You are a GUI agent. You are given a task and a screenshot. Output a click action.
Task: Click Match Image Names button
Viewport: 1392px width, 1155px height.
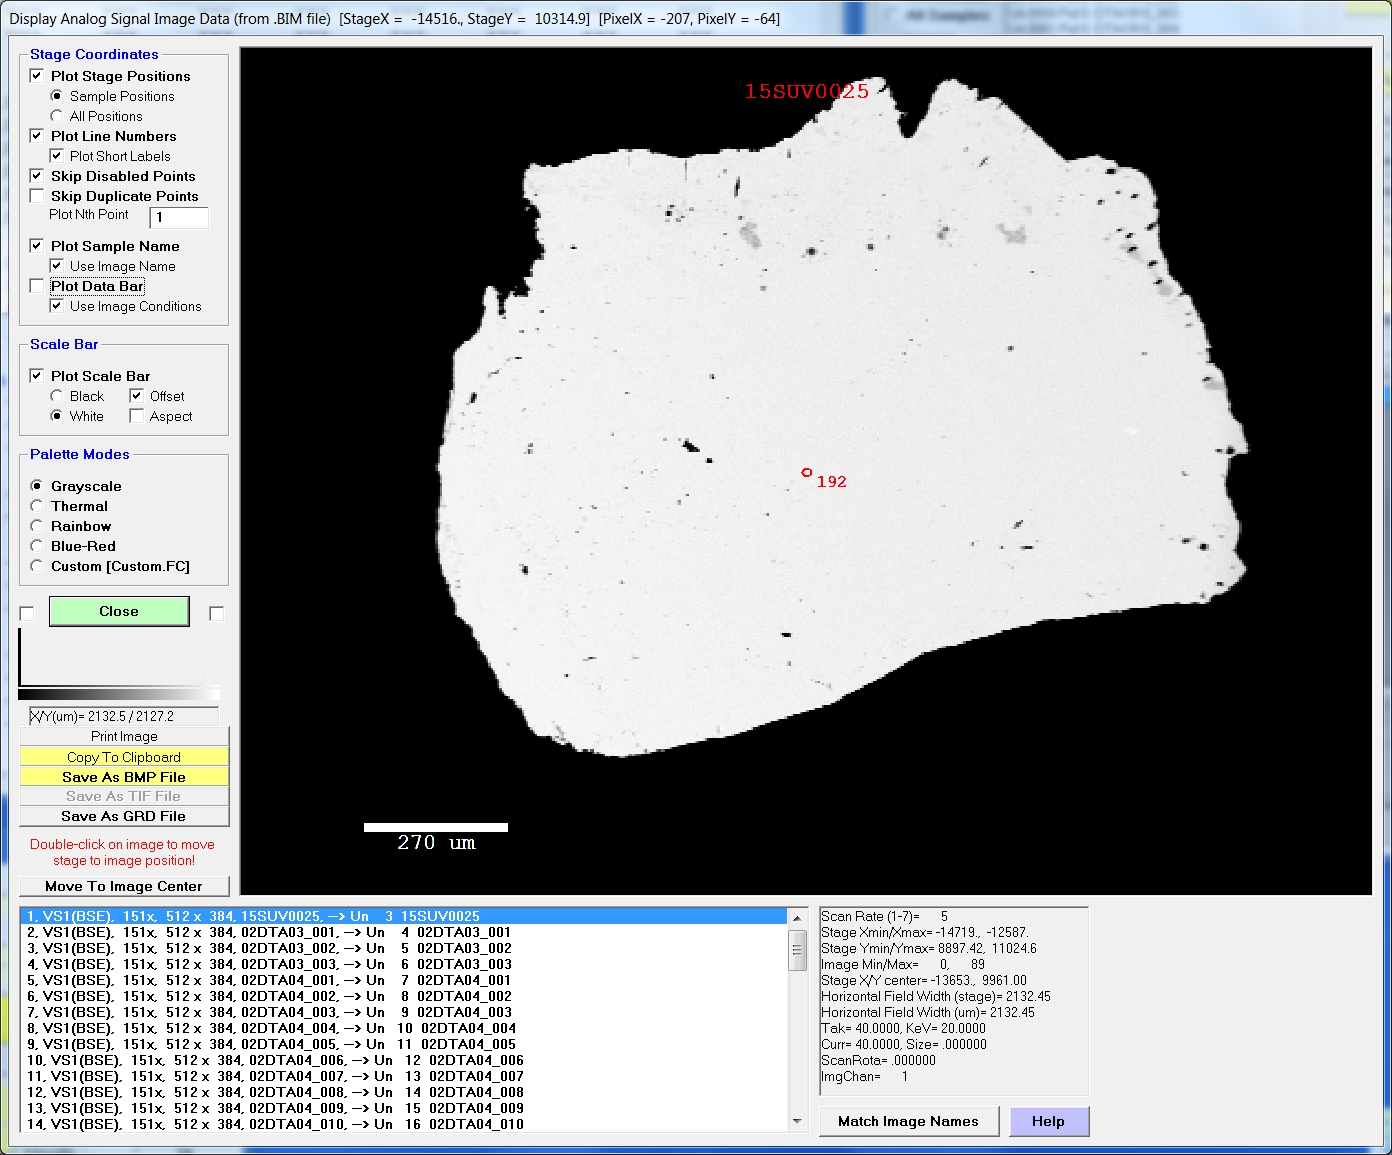(908, 1121)
